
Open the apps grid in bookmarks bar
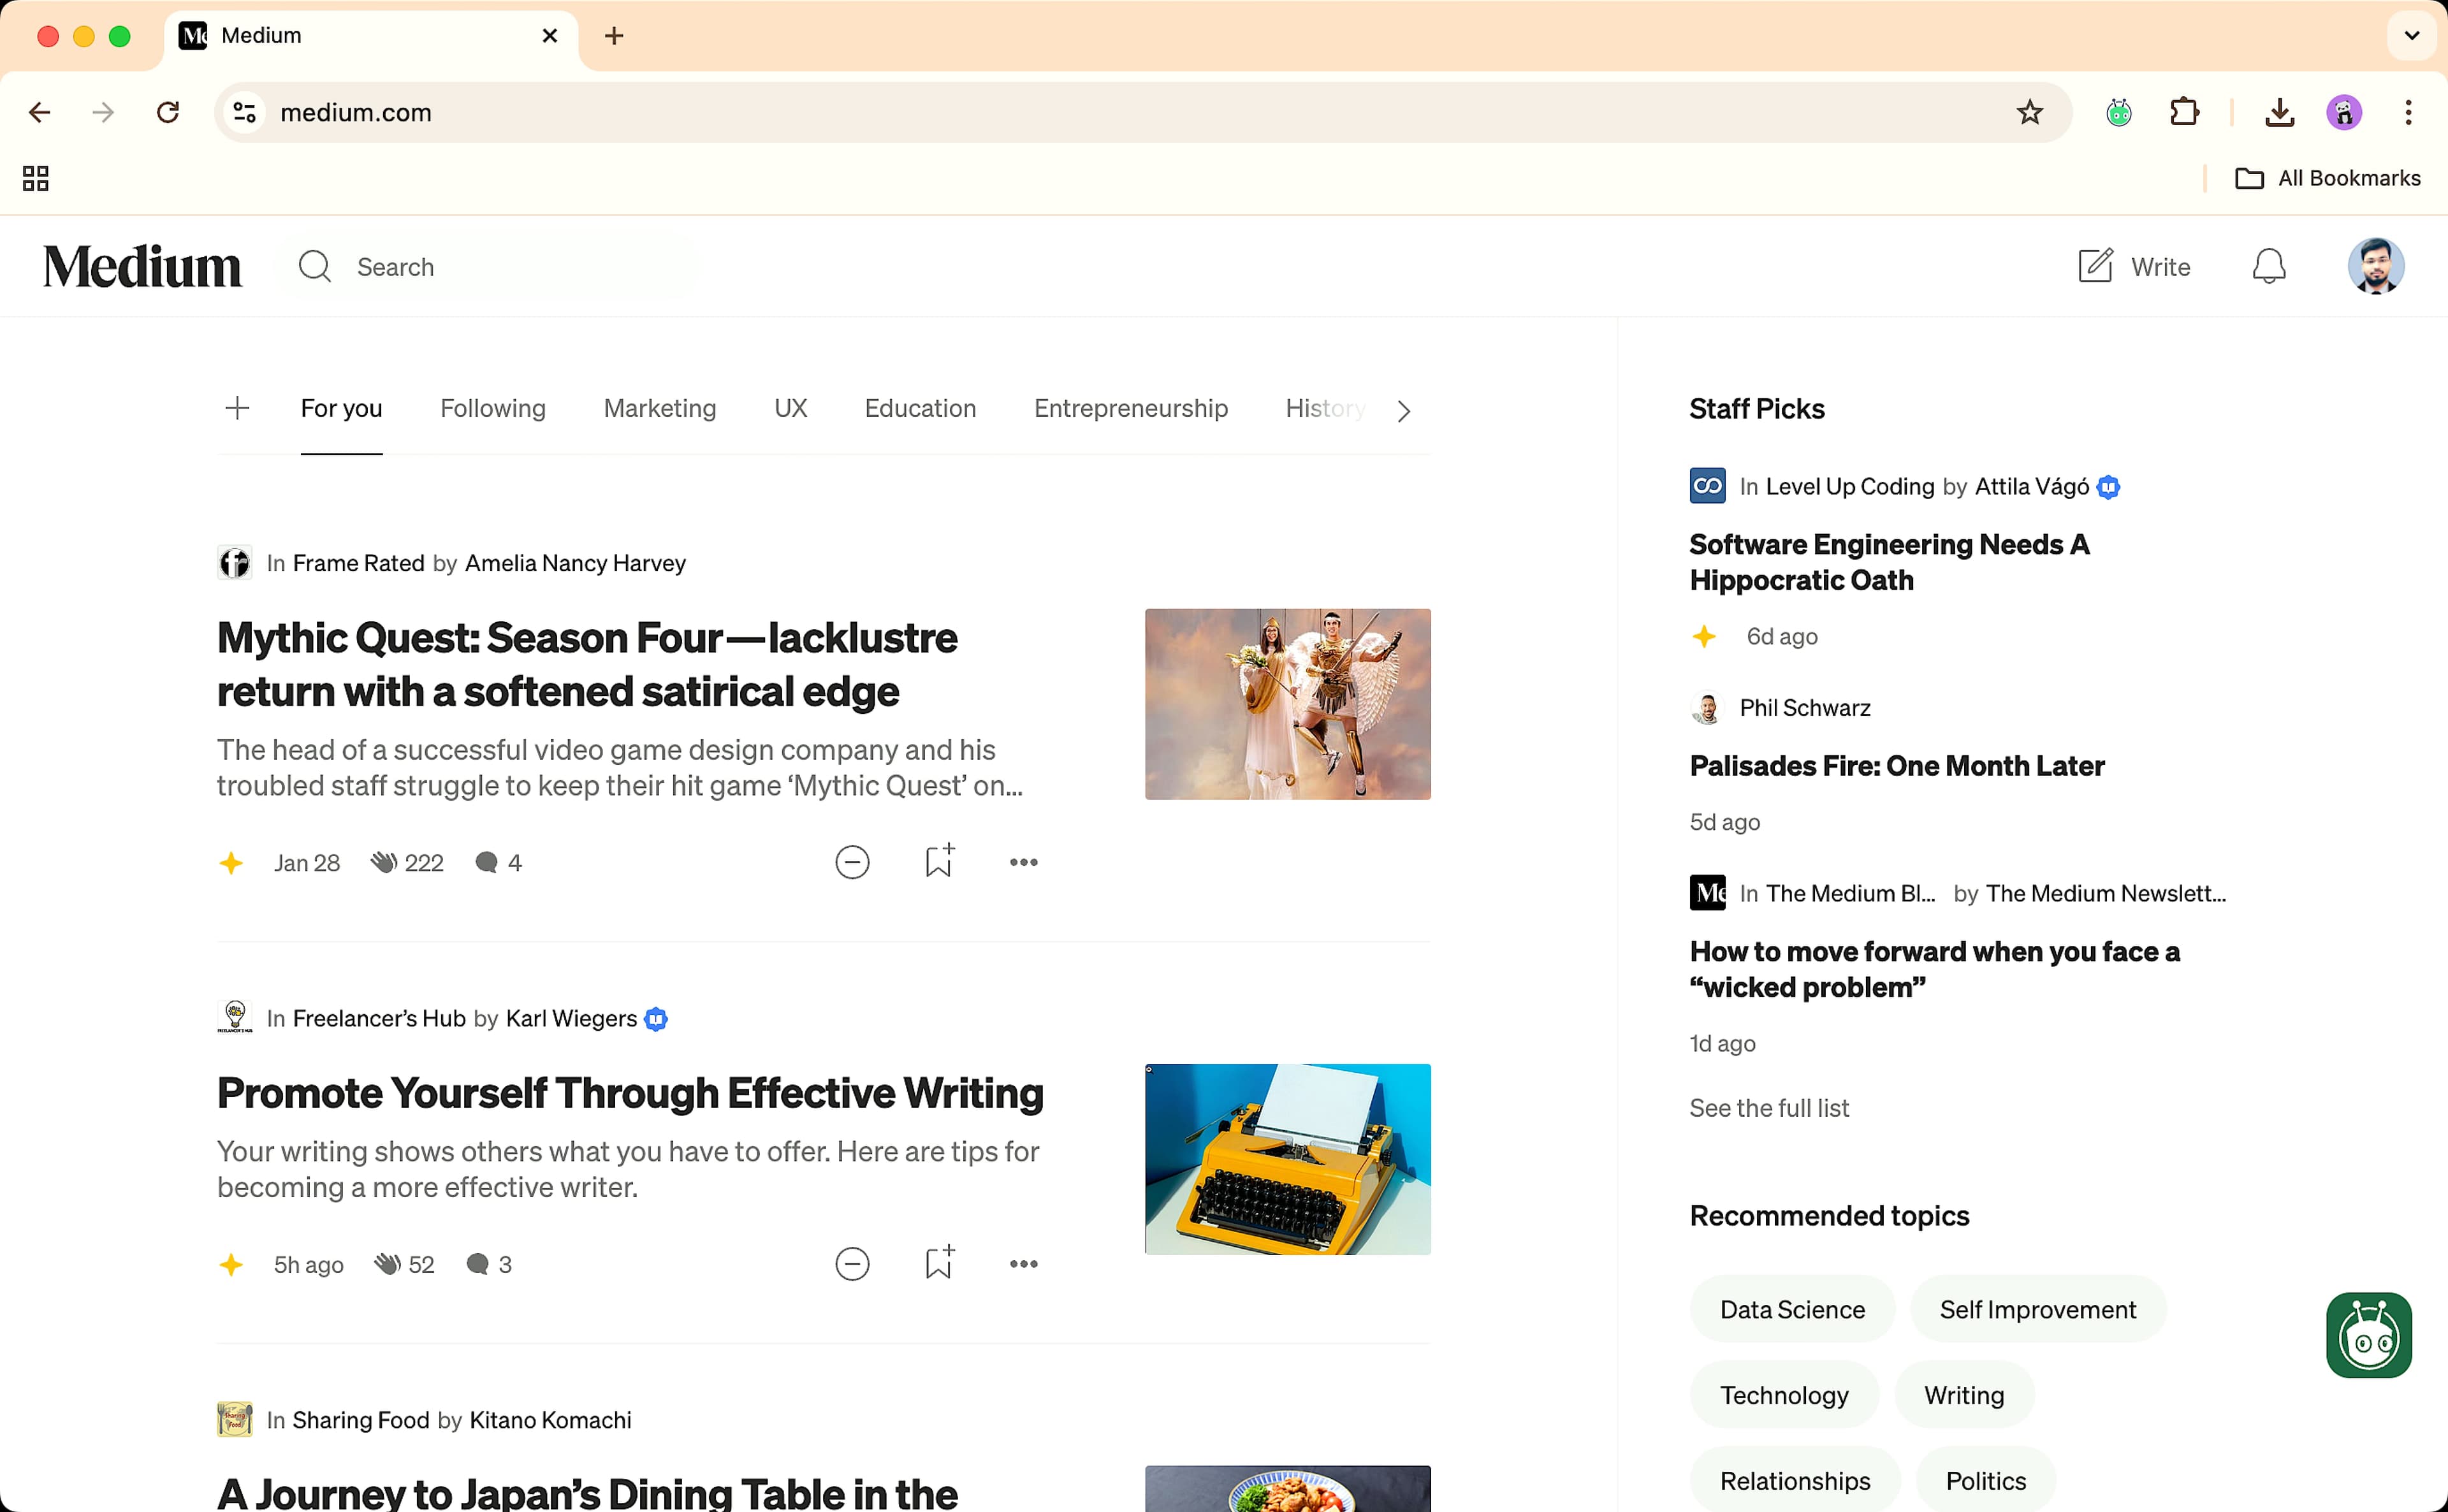[x=36, y=178]
